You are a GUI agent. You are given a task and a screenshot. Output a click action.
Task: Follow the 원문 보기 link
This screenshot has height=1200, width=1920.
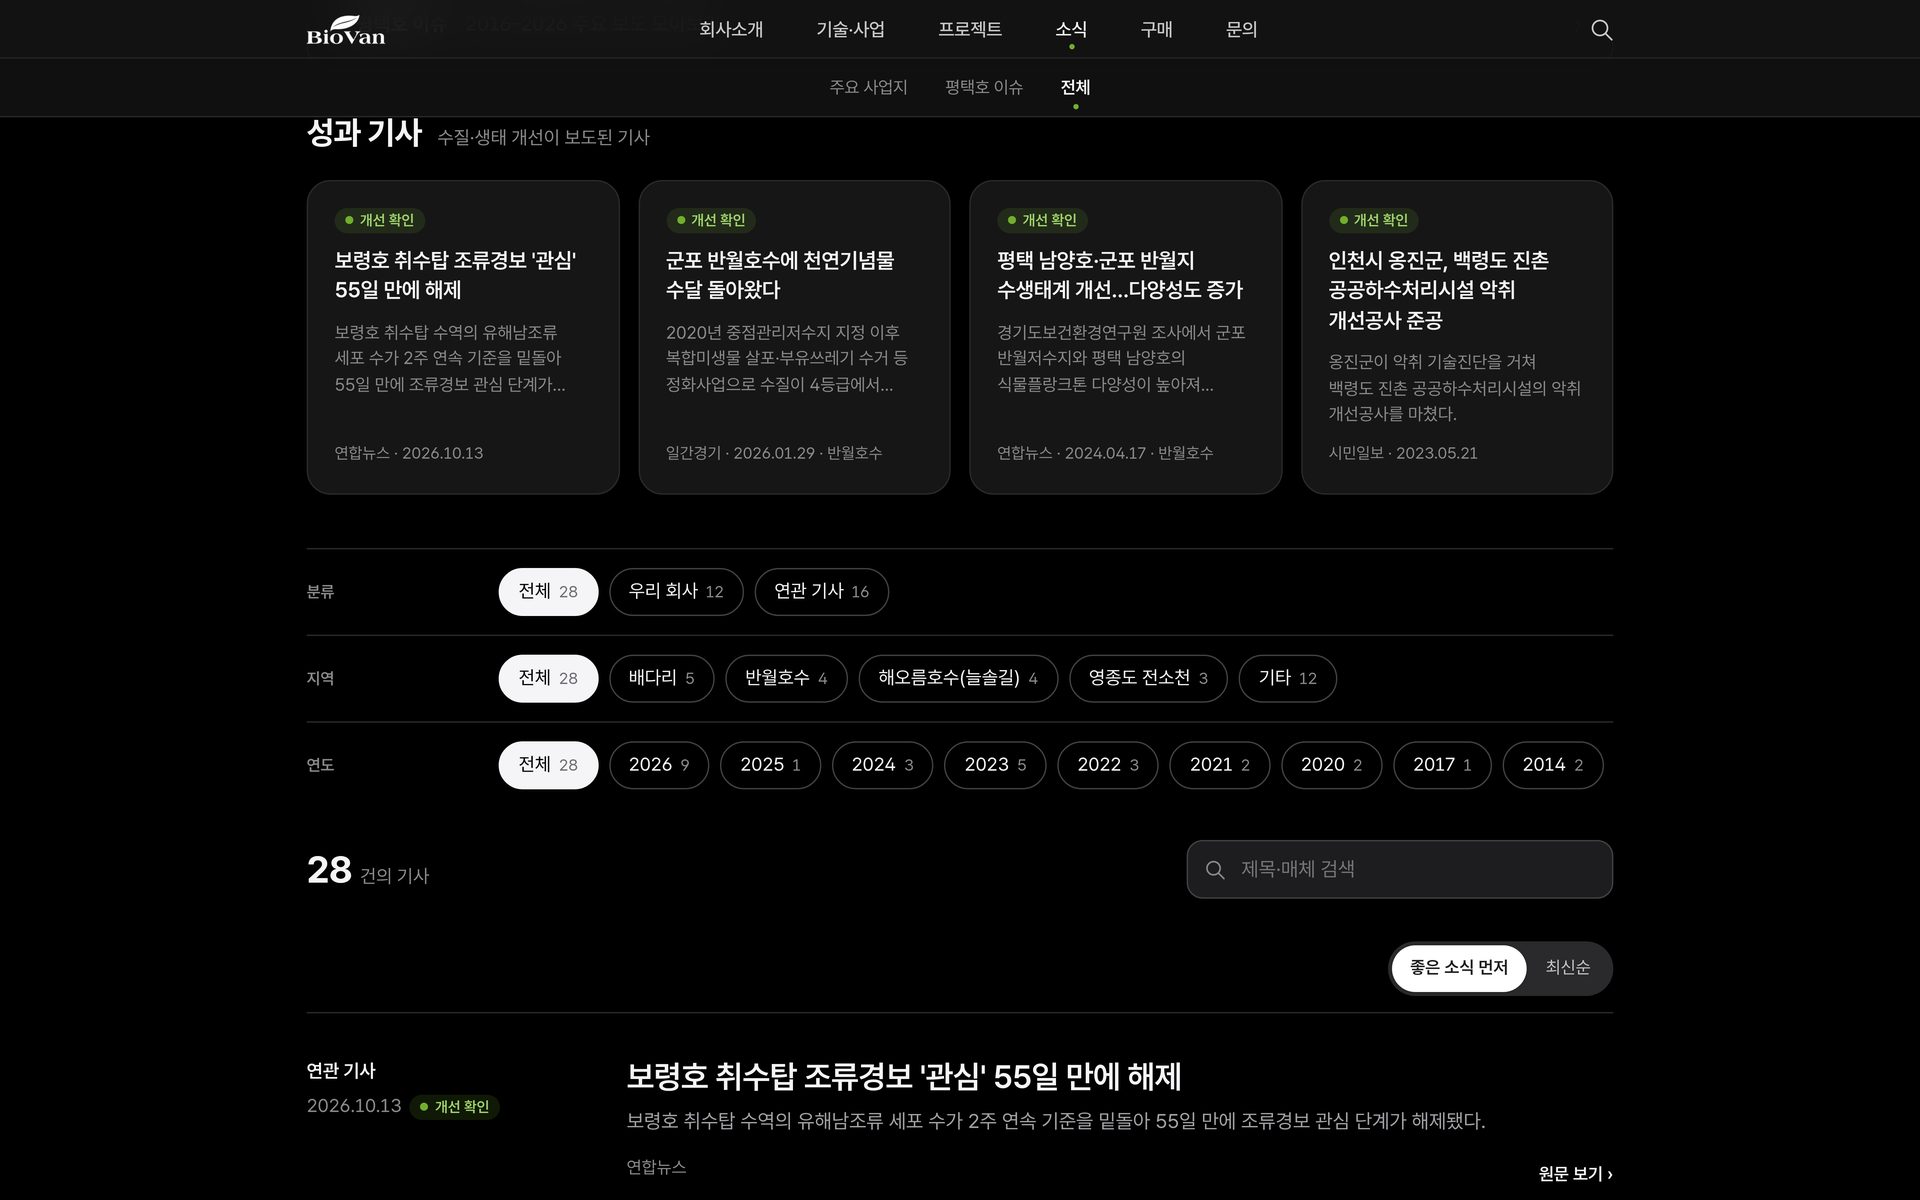point(1575,1174)
